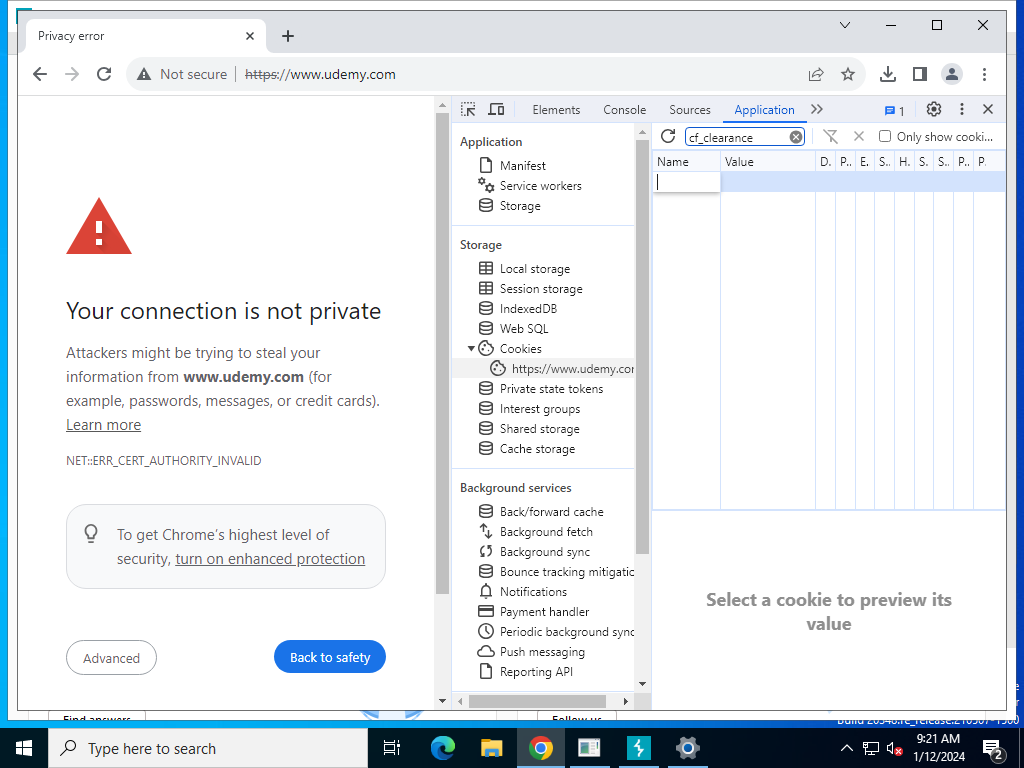Enable Only show cookies with issue checkbox

[x=885, y=136]
